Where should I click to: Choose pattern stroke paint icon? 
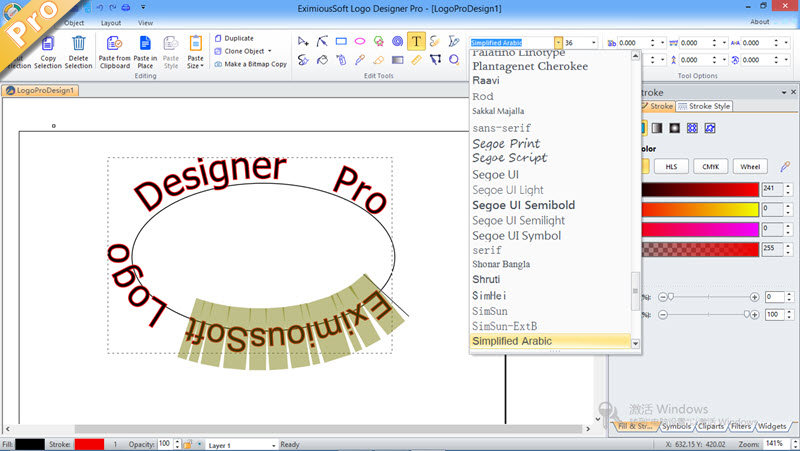pyautogui.click(x=692, y=128)
